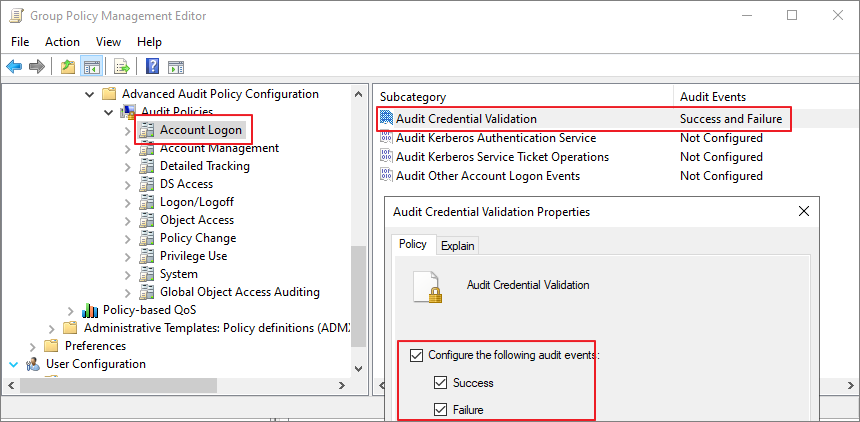
Task: Click the Audit Credential Validation row icon
Action: click(x=386, y=118)
